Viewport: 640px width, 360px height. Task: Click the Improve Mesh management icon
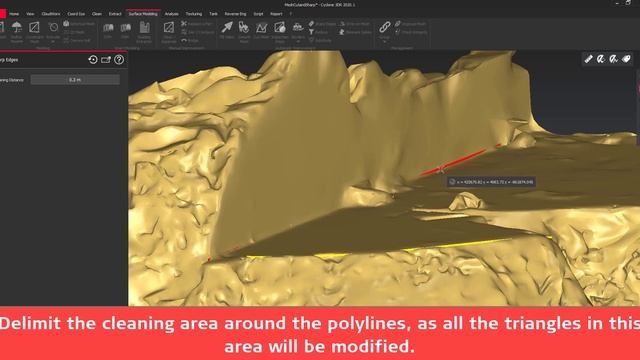[398, 24]
